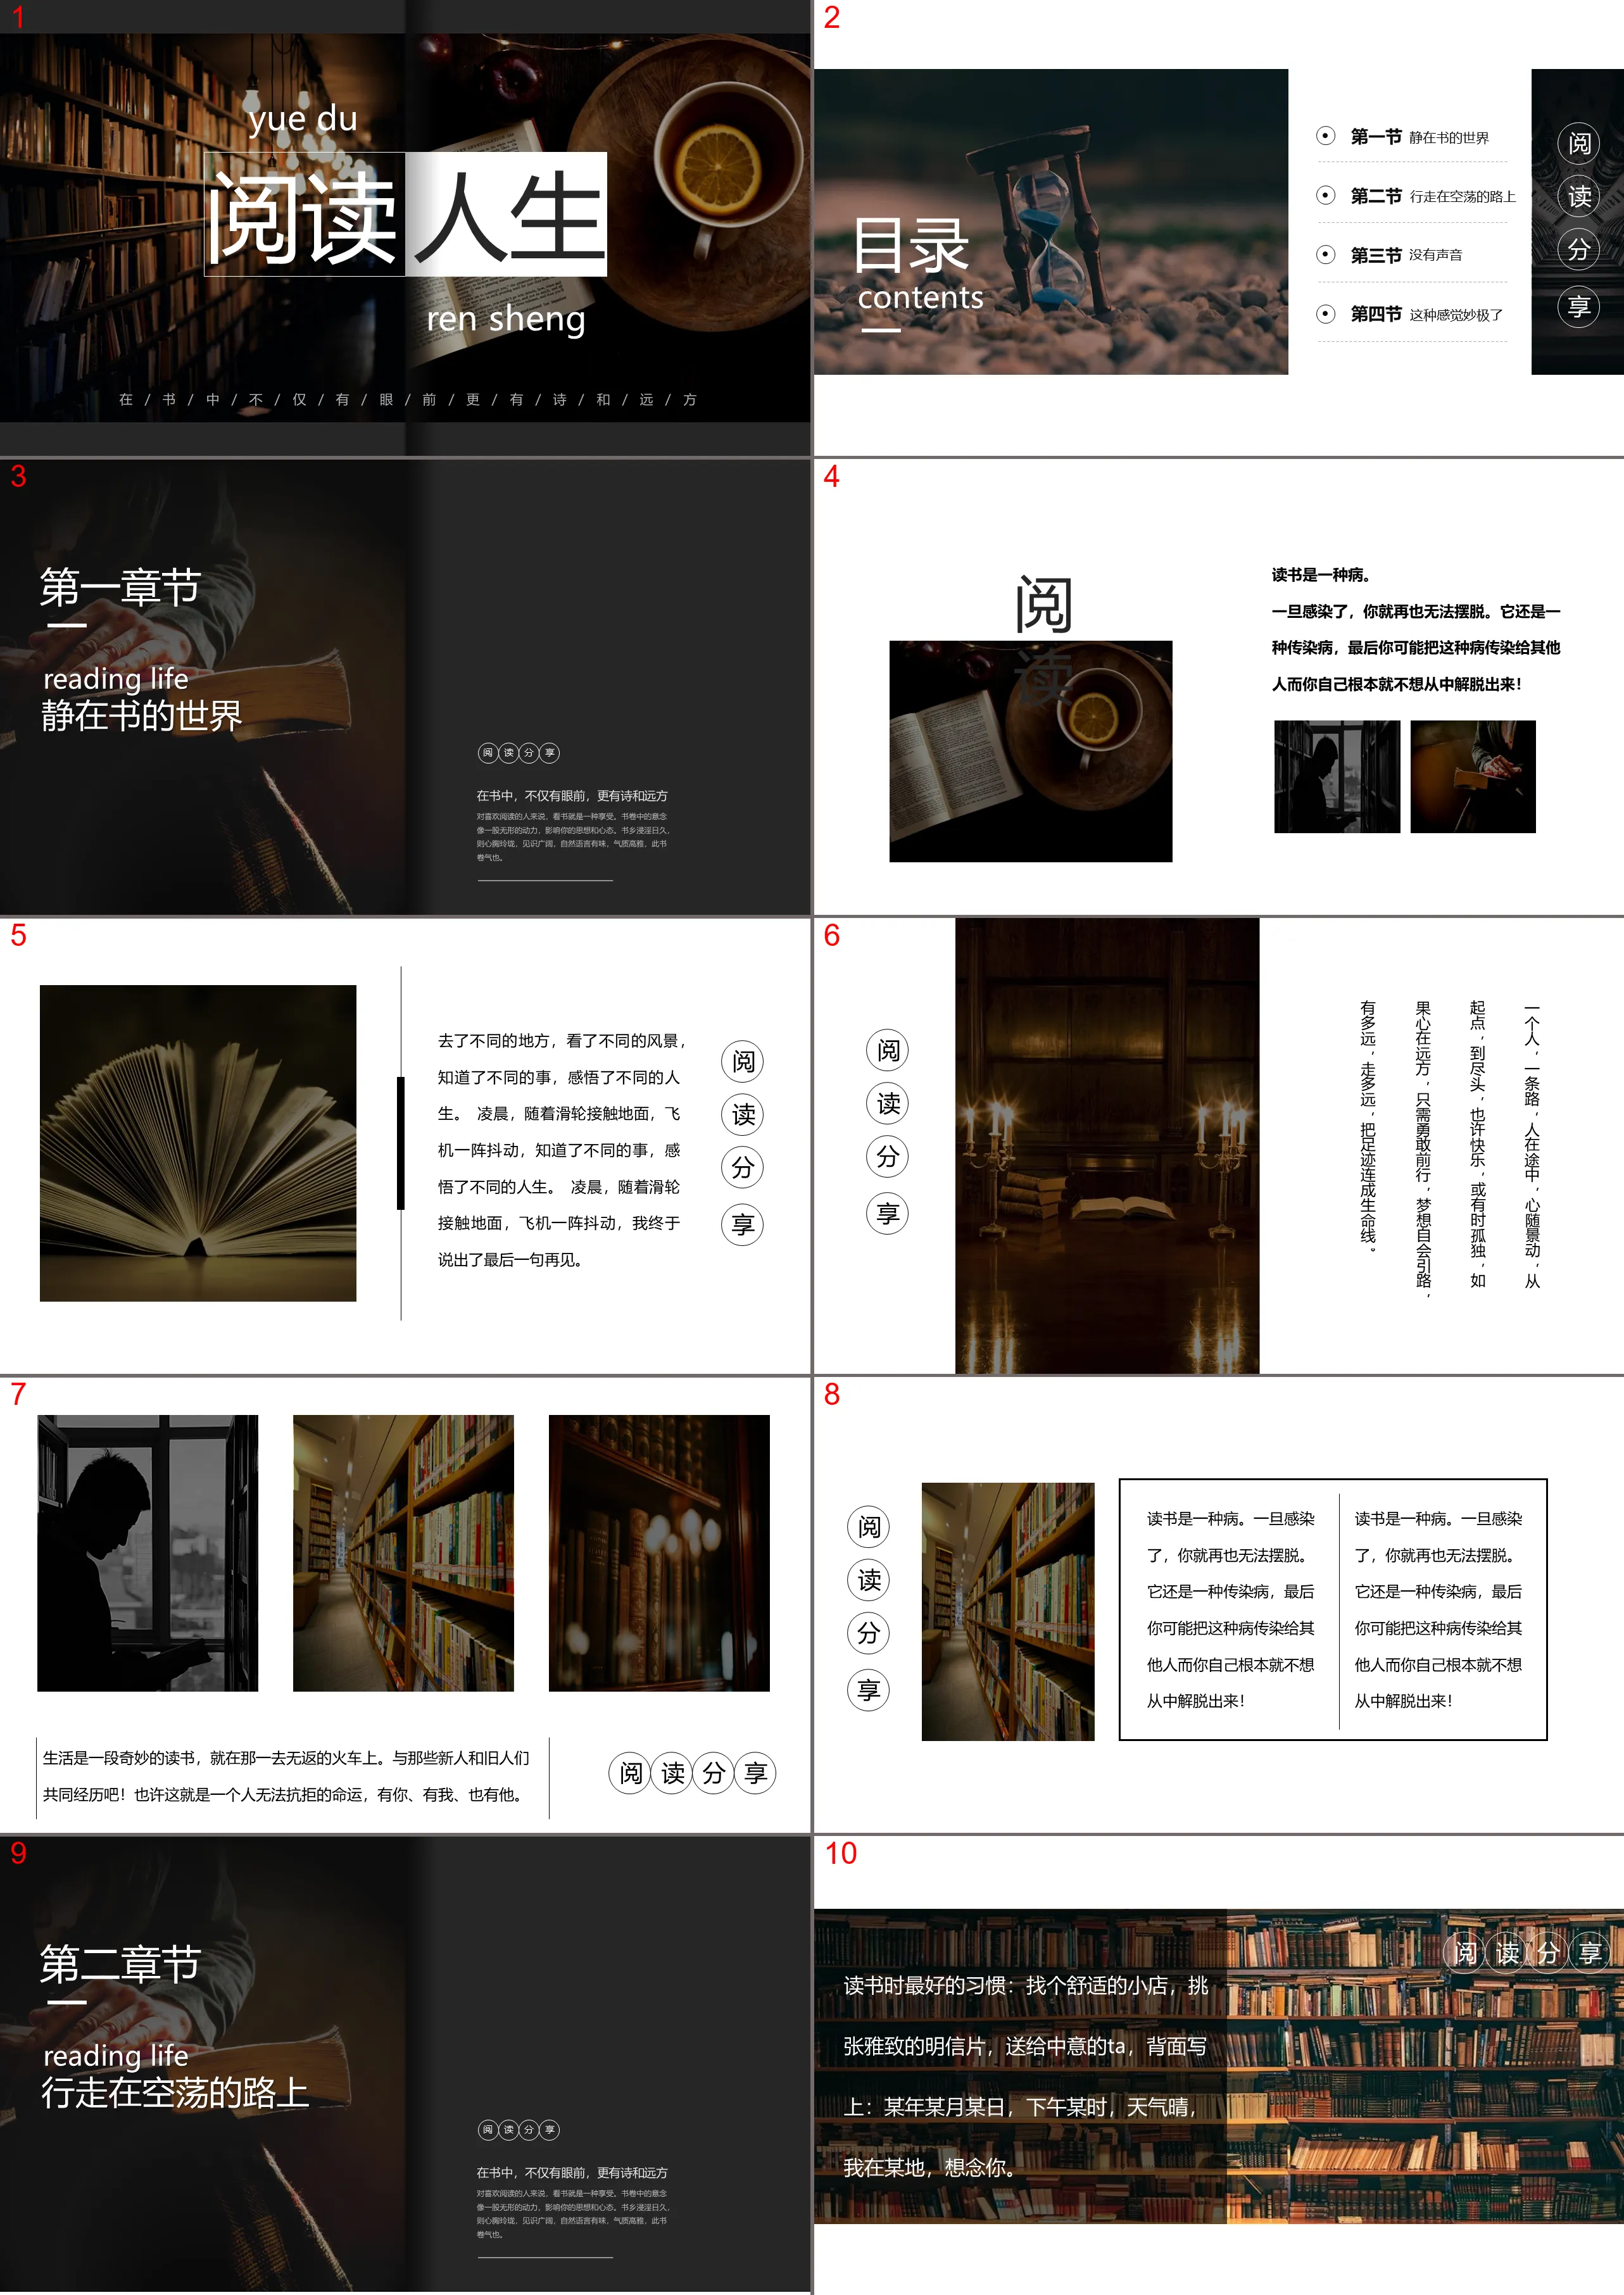
Task: Click the library aisle photo on slide 7
Action: pos(403,1553)
